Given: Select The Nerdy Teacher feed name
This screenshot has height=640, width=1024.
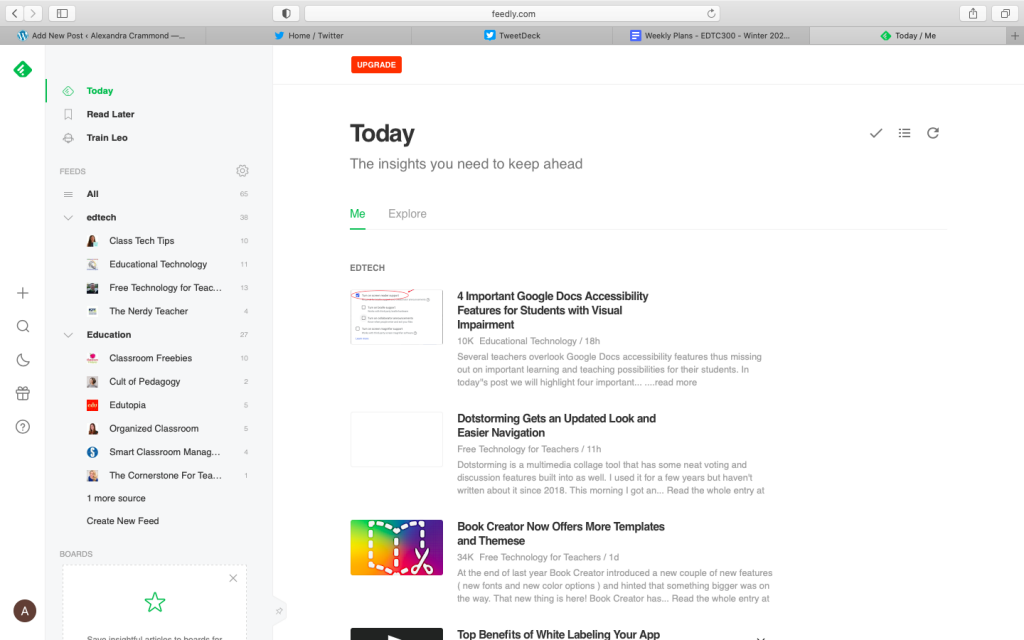Looking at the screenshot, I should (x=148, y=312).
